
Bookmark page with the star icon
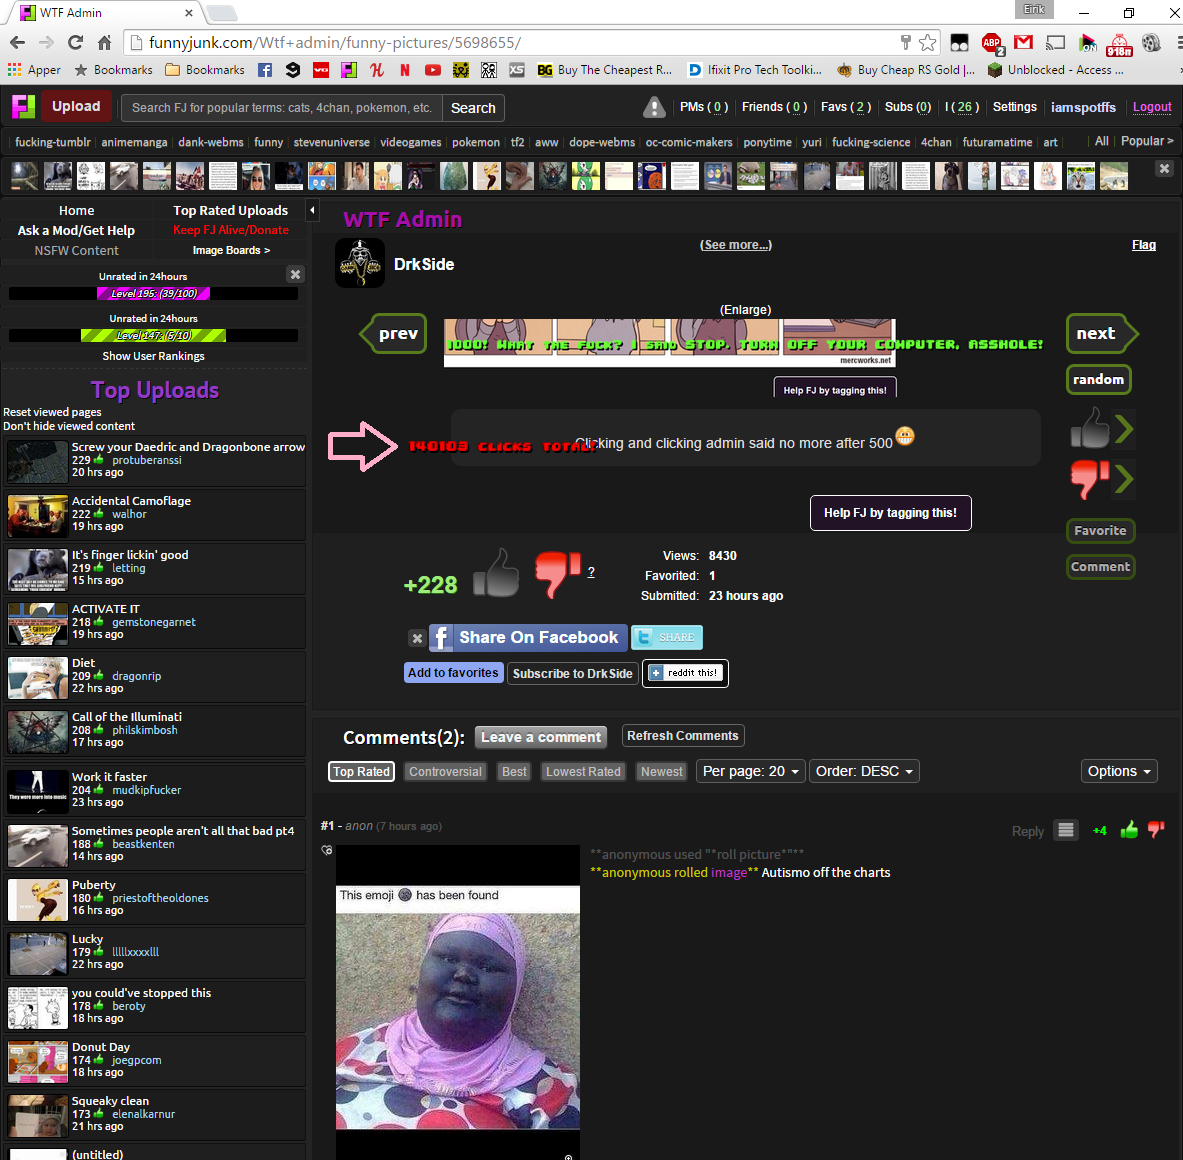tap(928, 42)
